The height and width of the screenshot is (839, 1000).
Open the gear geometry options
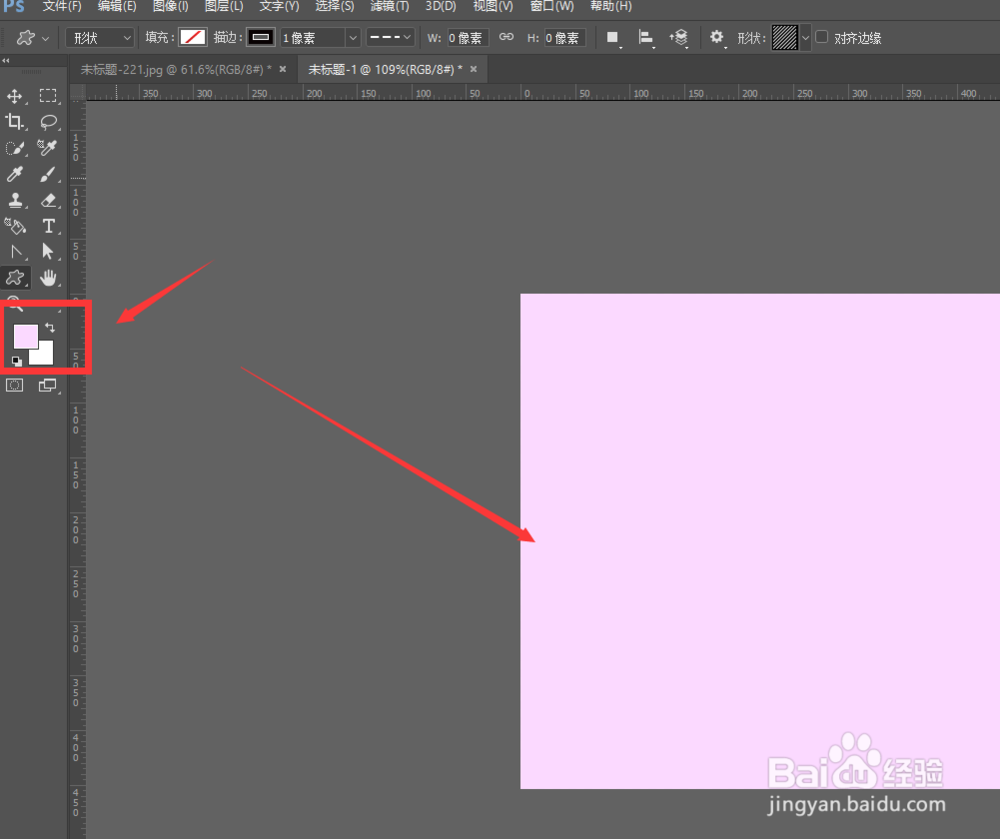click(x=717, y=38)
